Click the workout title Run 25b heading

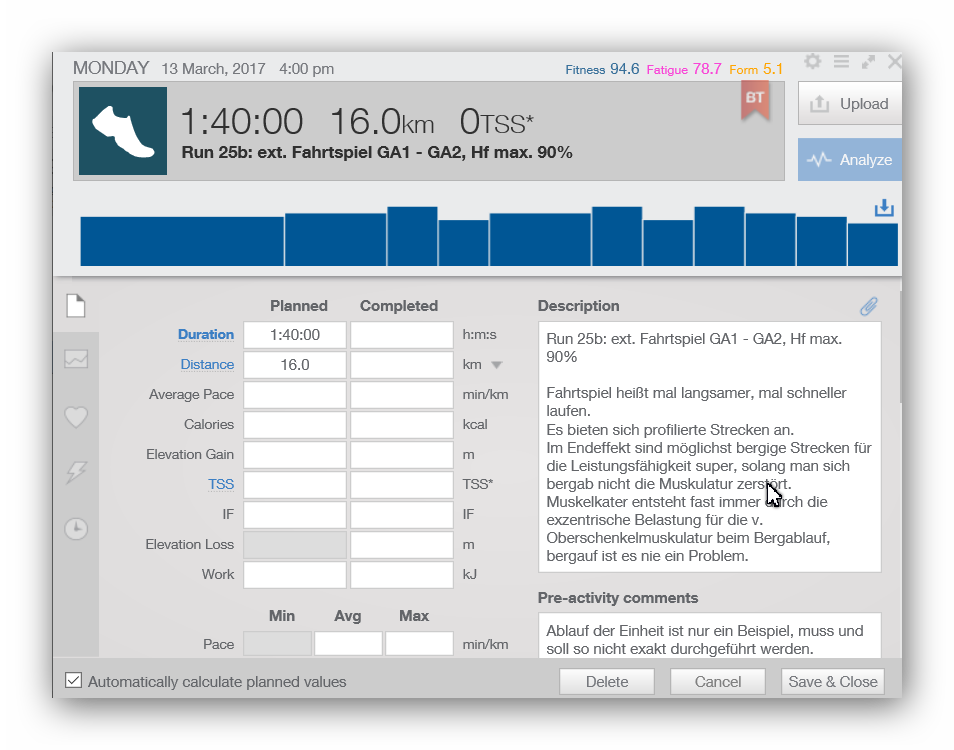click(377, 153)
